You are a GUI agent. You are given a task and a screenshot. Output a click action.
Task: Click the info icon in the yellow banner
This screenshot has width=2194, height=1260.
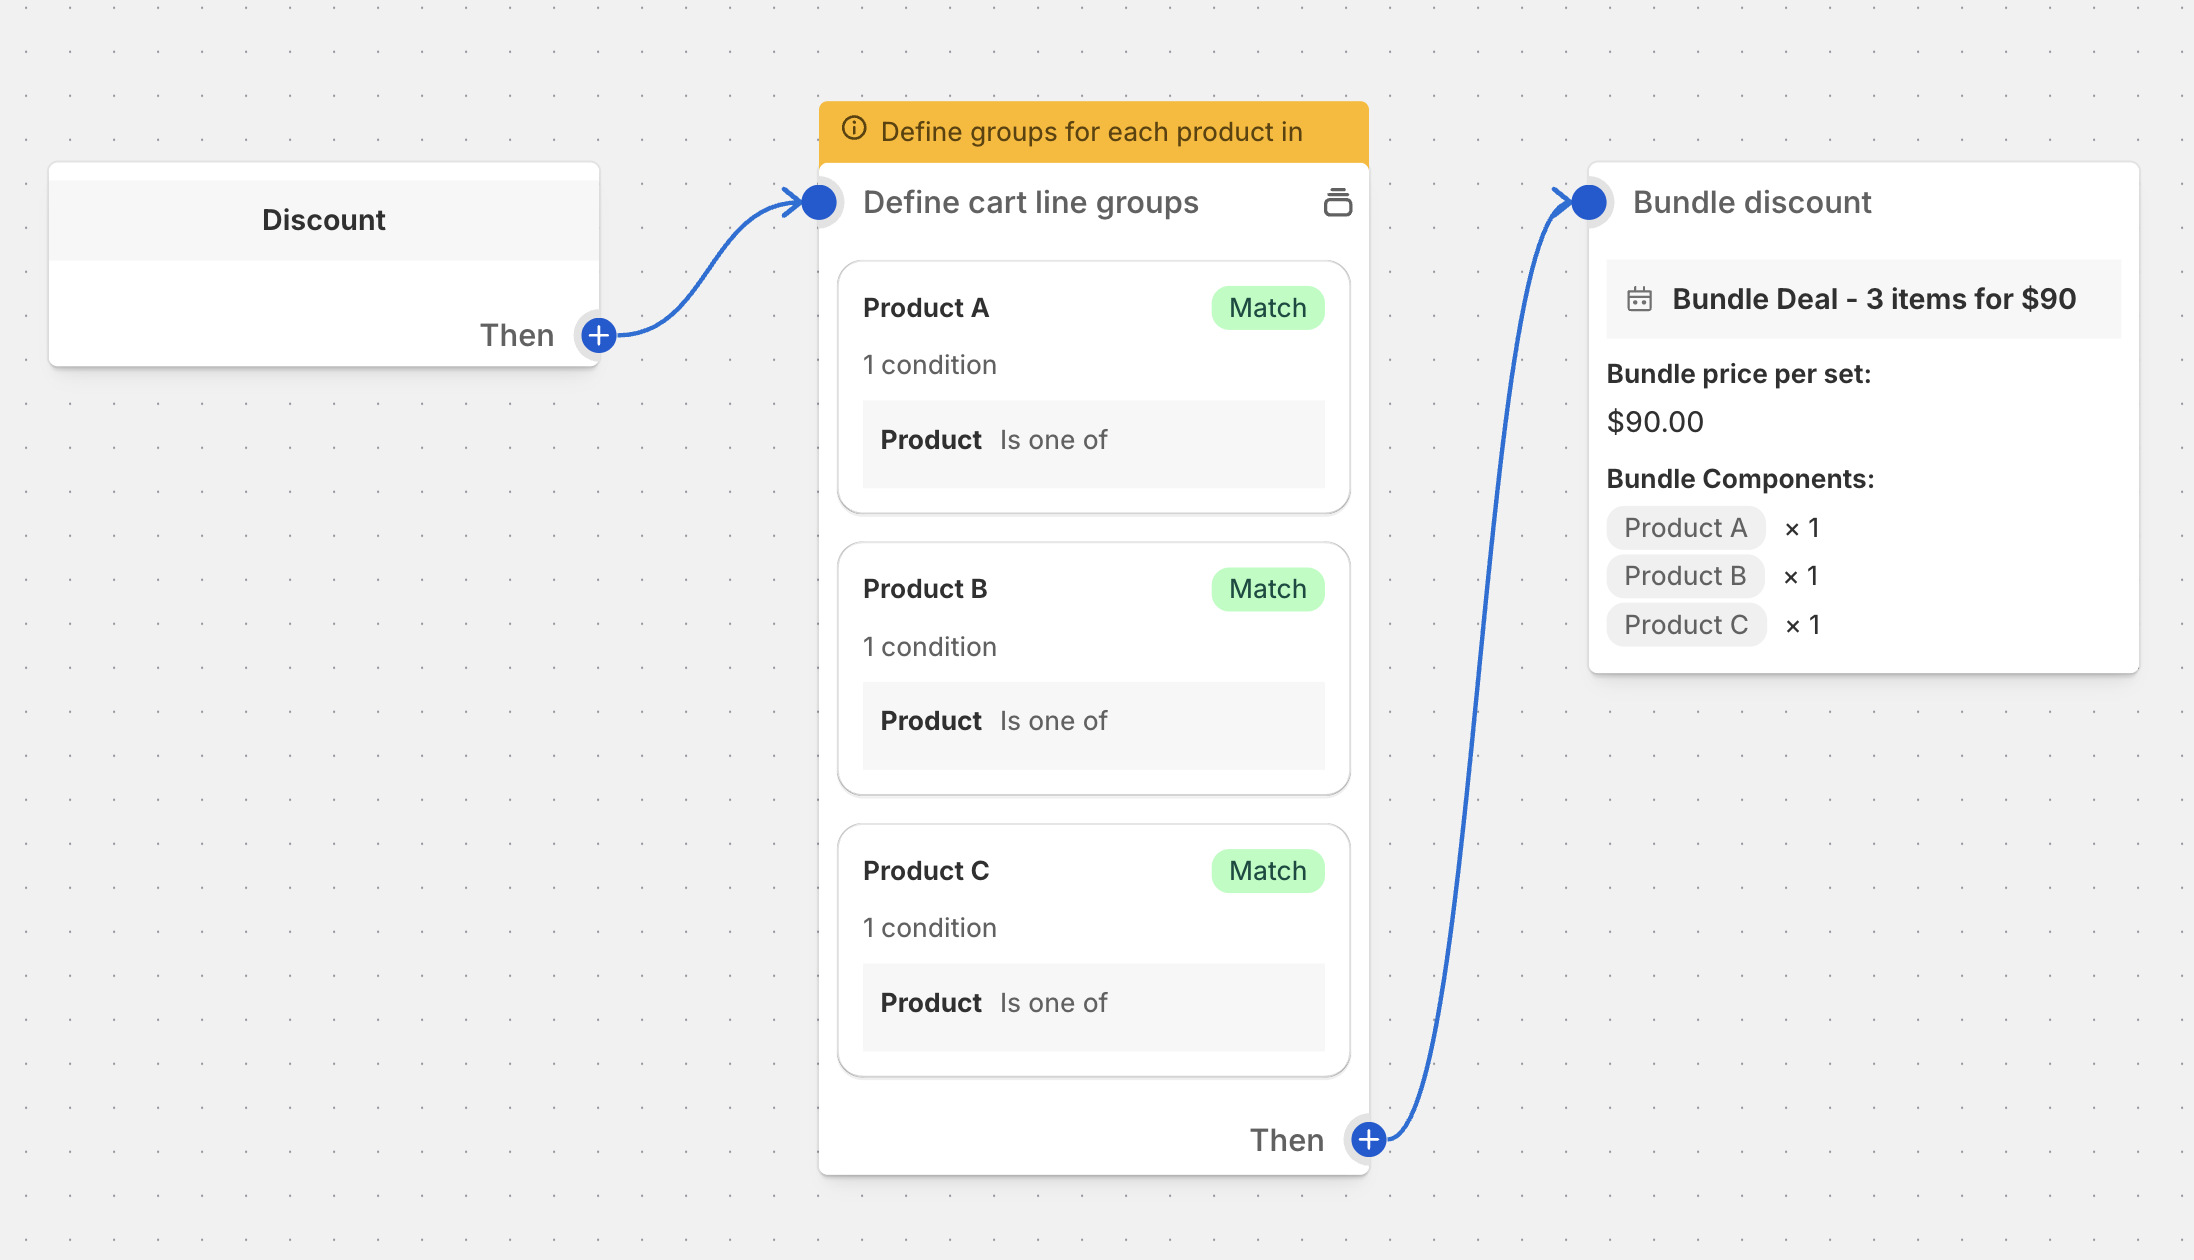[855, 128]
